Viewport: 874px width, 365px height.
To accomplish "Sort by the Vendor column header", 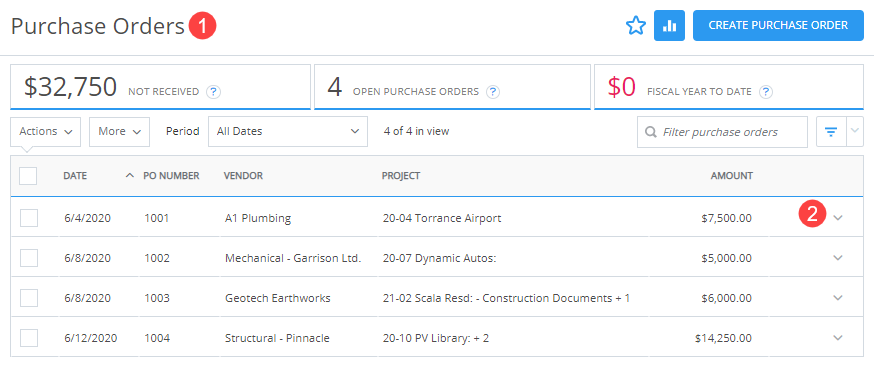I will coord(243,176).
